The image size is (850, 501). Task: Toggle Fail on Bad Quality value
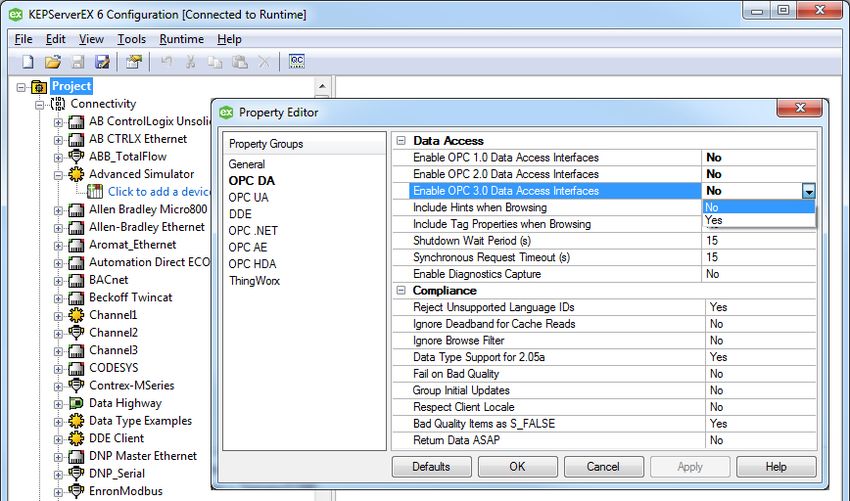click(x=761, y=374)
